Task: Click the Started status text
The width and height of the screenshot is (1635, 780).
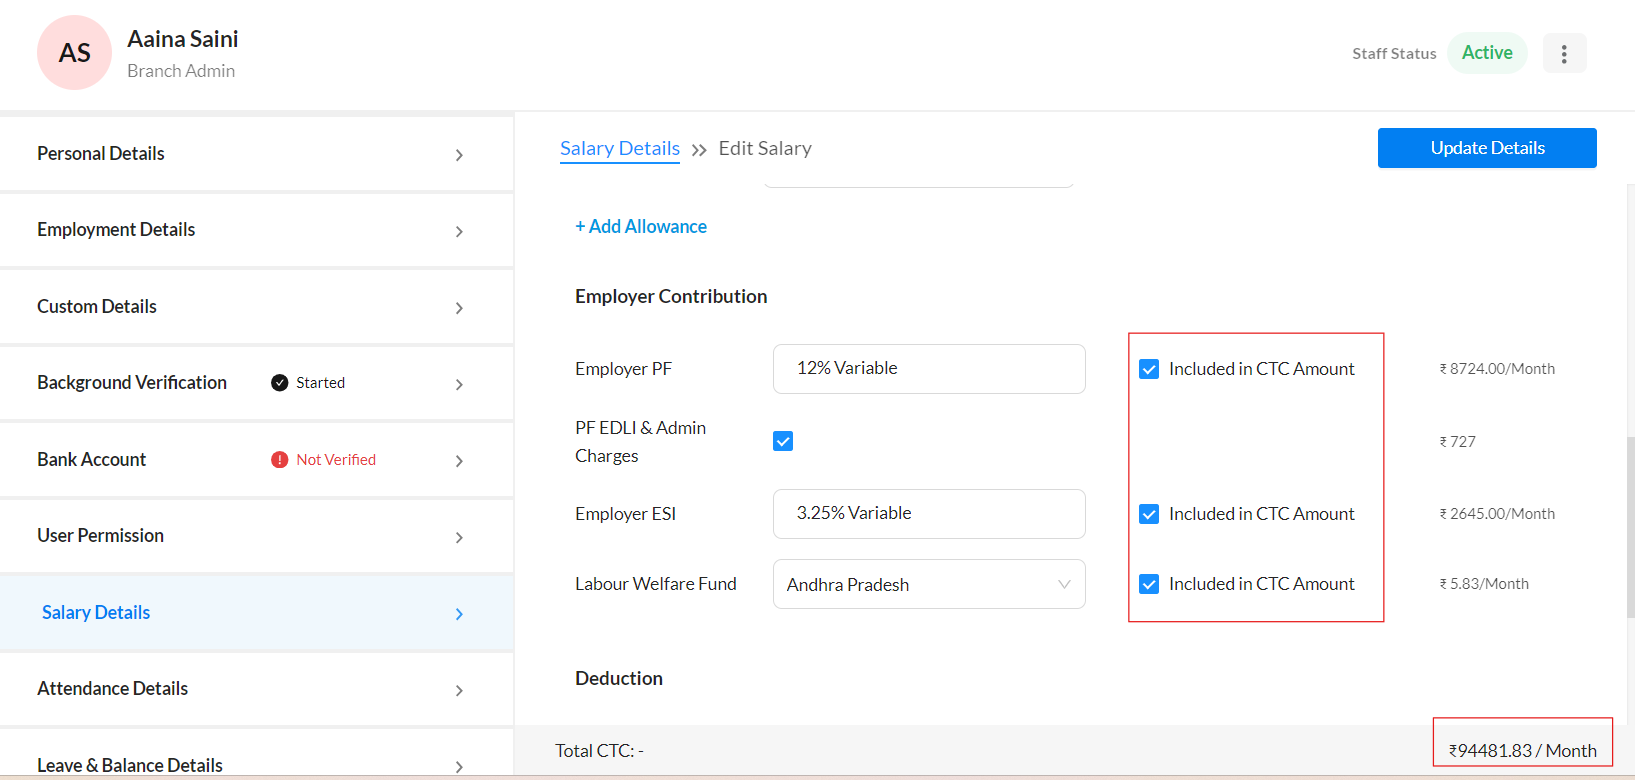Action: click(320, 383)
